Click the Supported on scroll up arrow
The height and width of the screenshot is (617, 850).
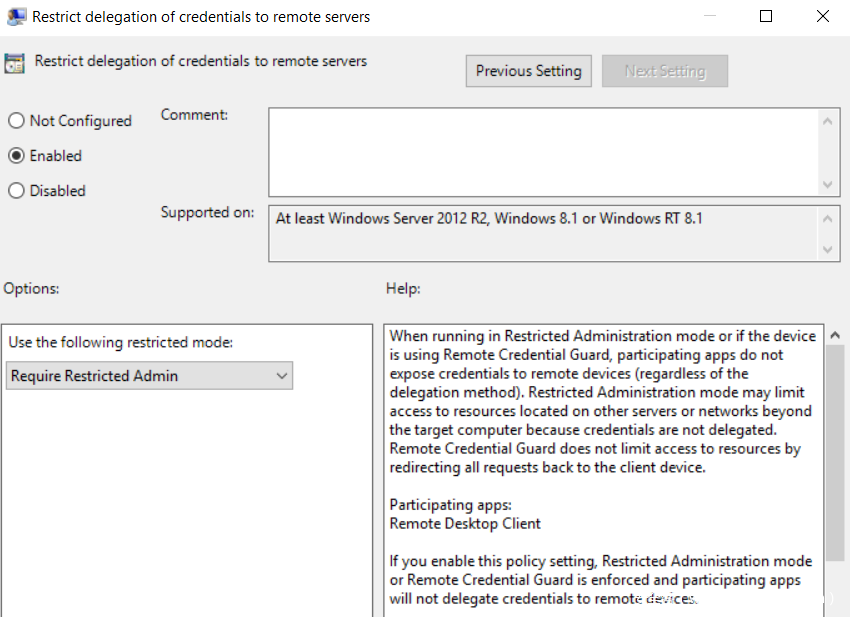pos(828,218)
